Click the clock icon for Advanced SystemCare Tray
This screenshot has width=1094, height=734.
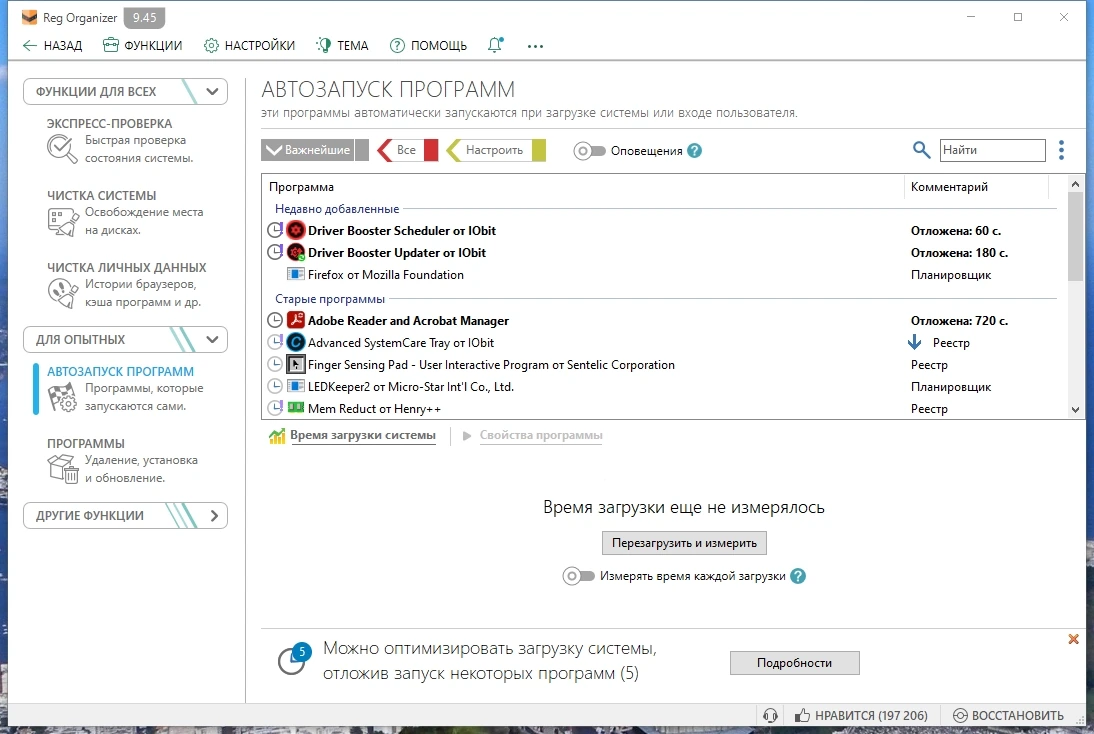275,342
